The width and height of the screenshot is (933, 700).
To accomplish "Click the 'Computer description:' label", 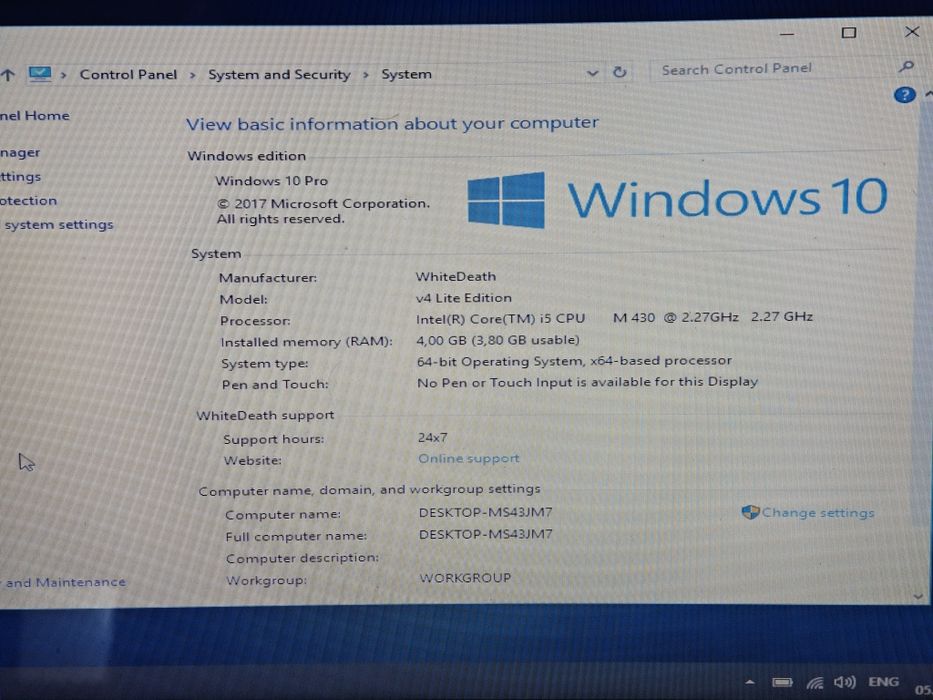I will coord(302,558).
